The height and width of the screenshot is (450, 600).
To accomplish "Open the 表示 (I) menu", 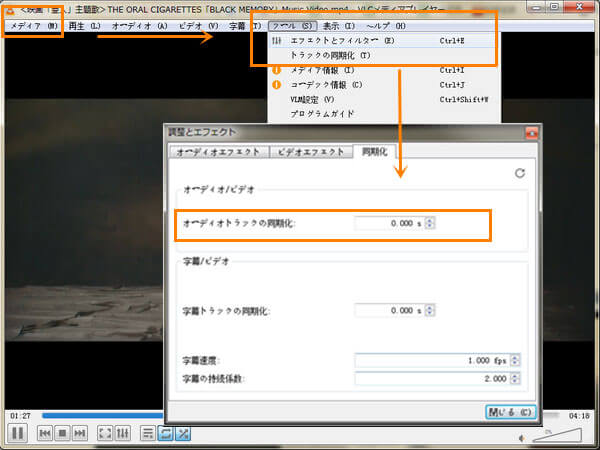I will click(339, 26).
